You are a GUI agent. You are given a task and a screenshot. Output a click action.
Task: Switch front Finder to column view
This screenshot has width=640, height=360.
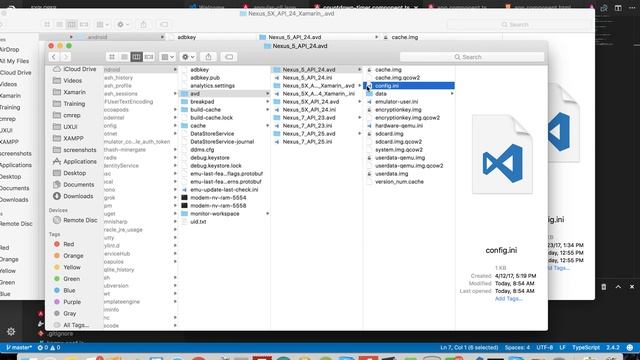click(136, 57)
